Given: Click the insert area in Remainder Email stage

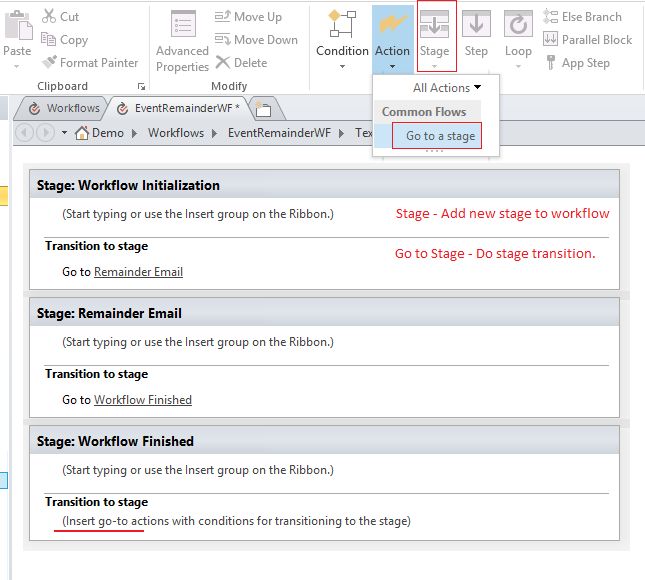Looking at the screenshot, I should pos(198,342).
